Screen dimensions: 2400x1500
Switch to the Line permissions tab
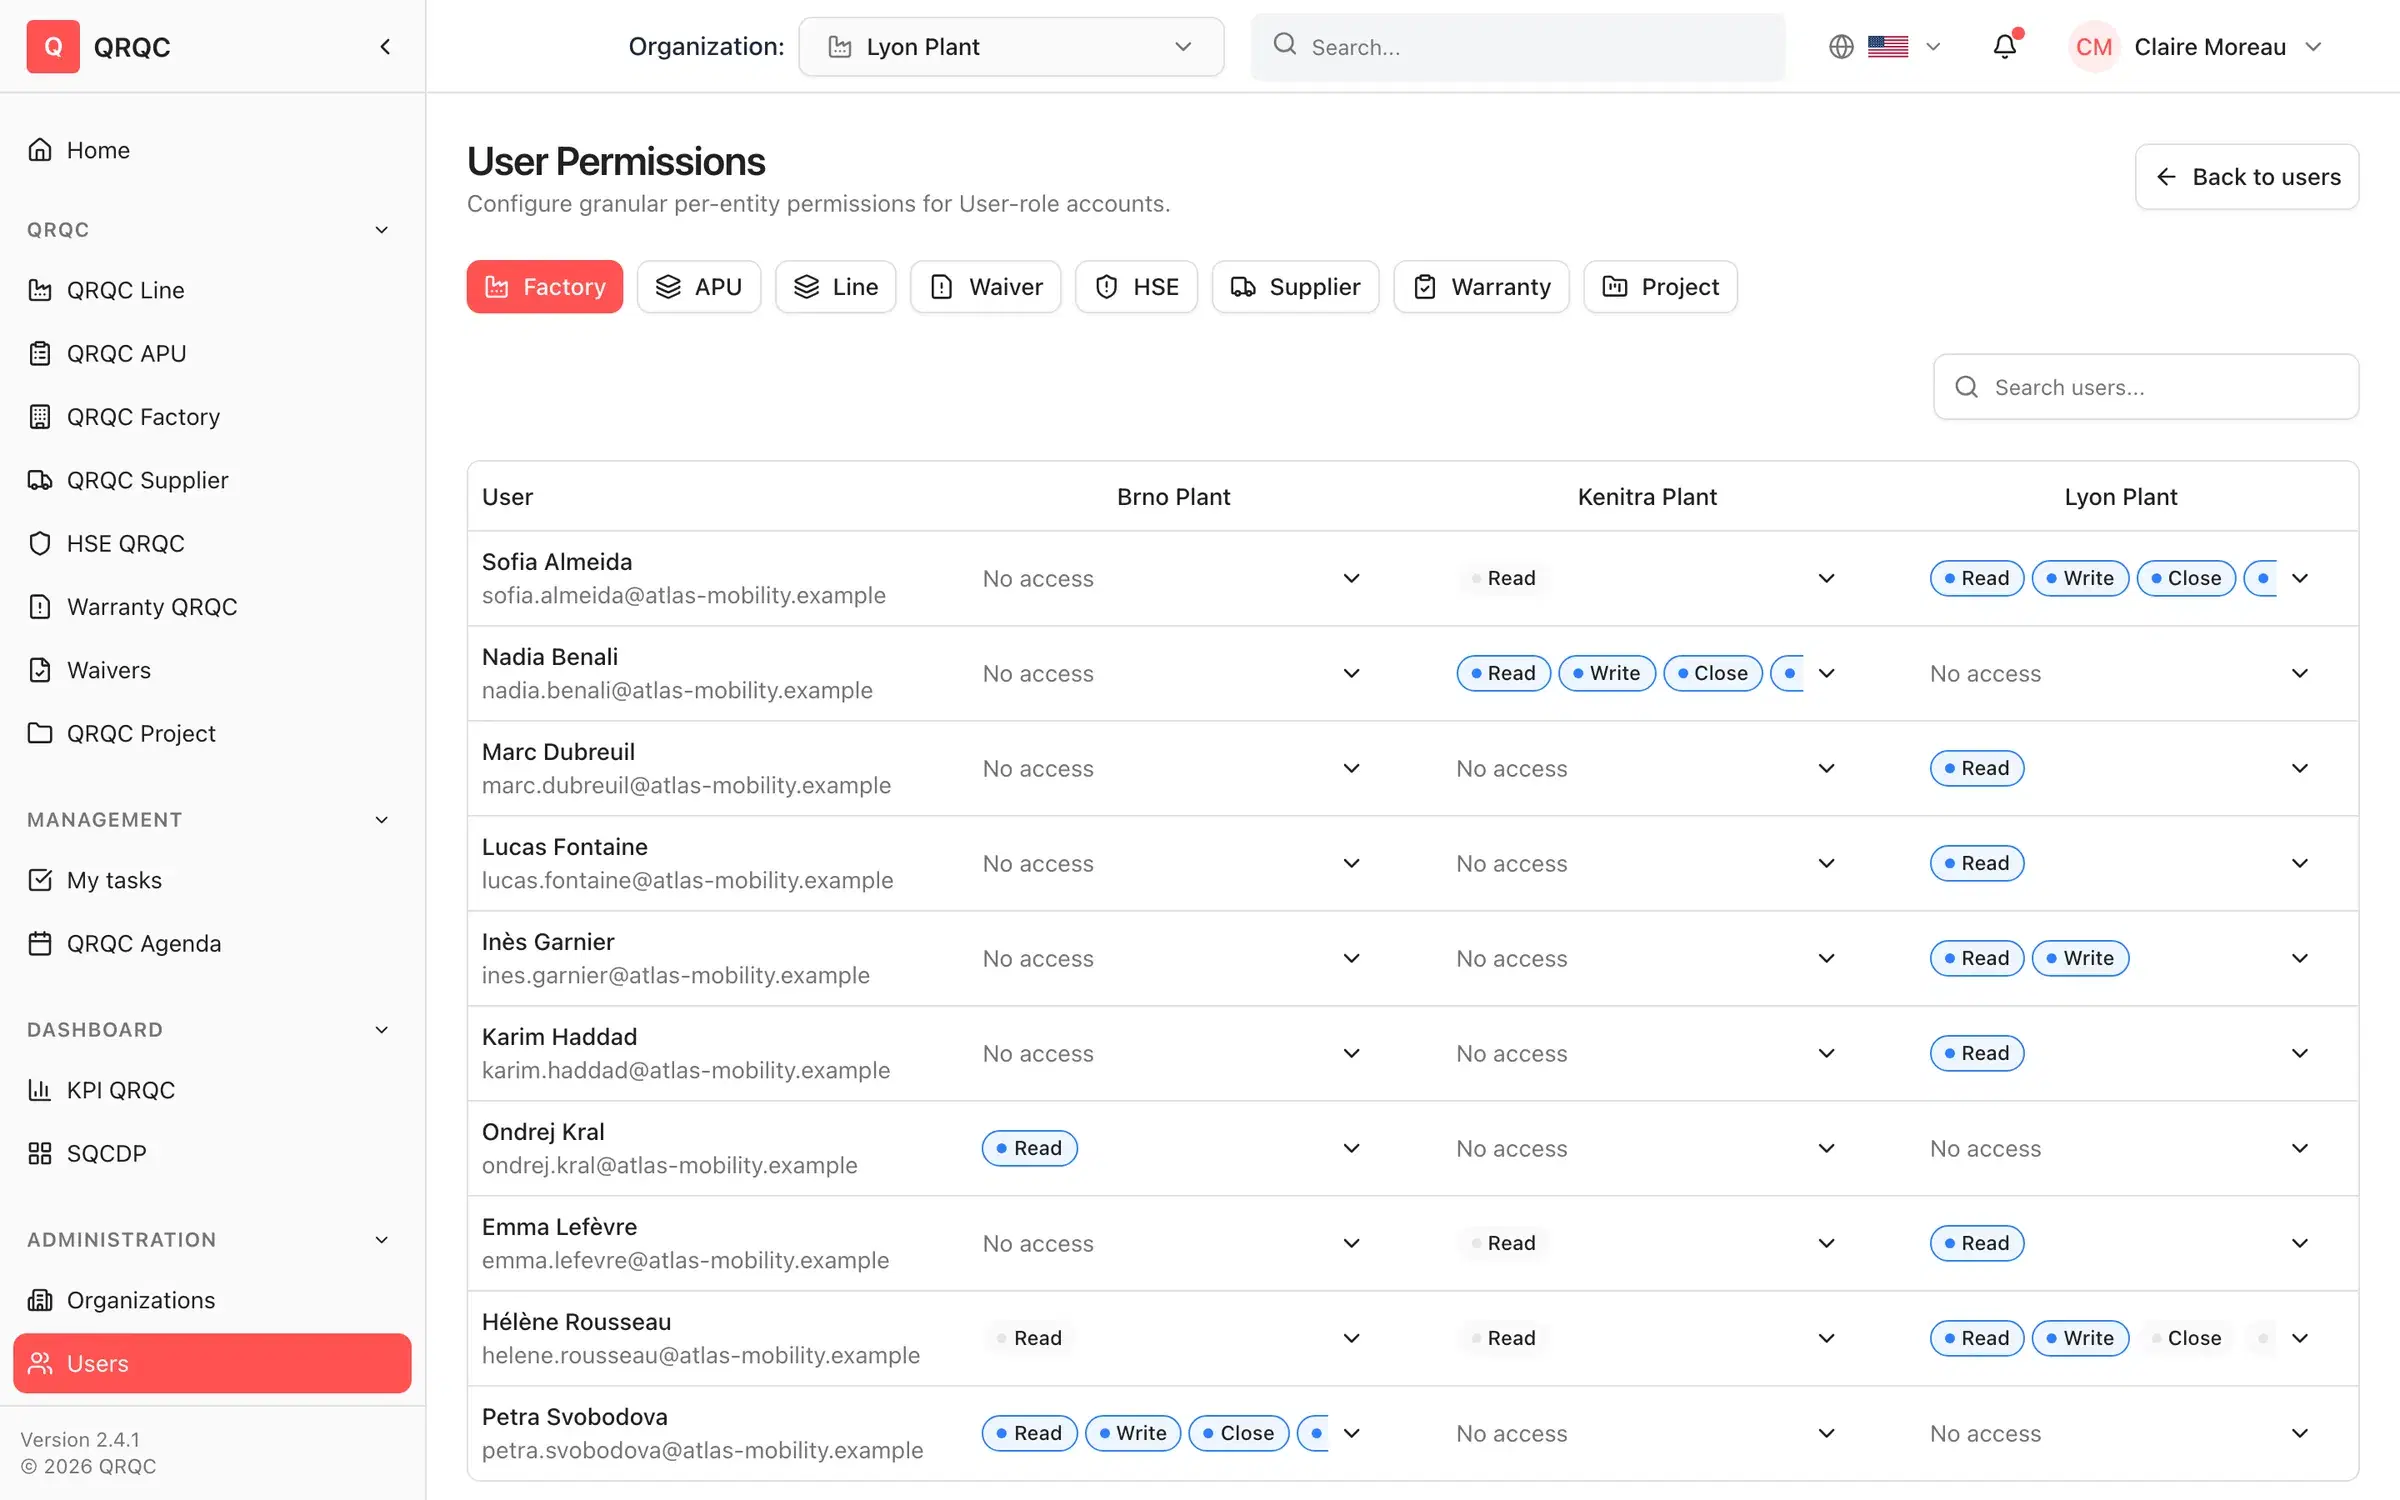(835, 287)
